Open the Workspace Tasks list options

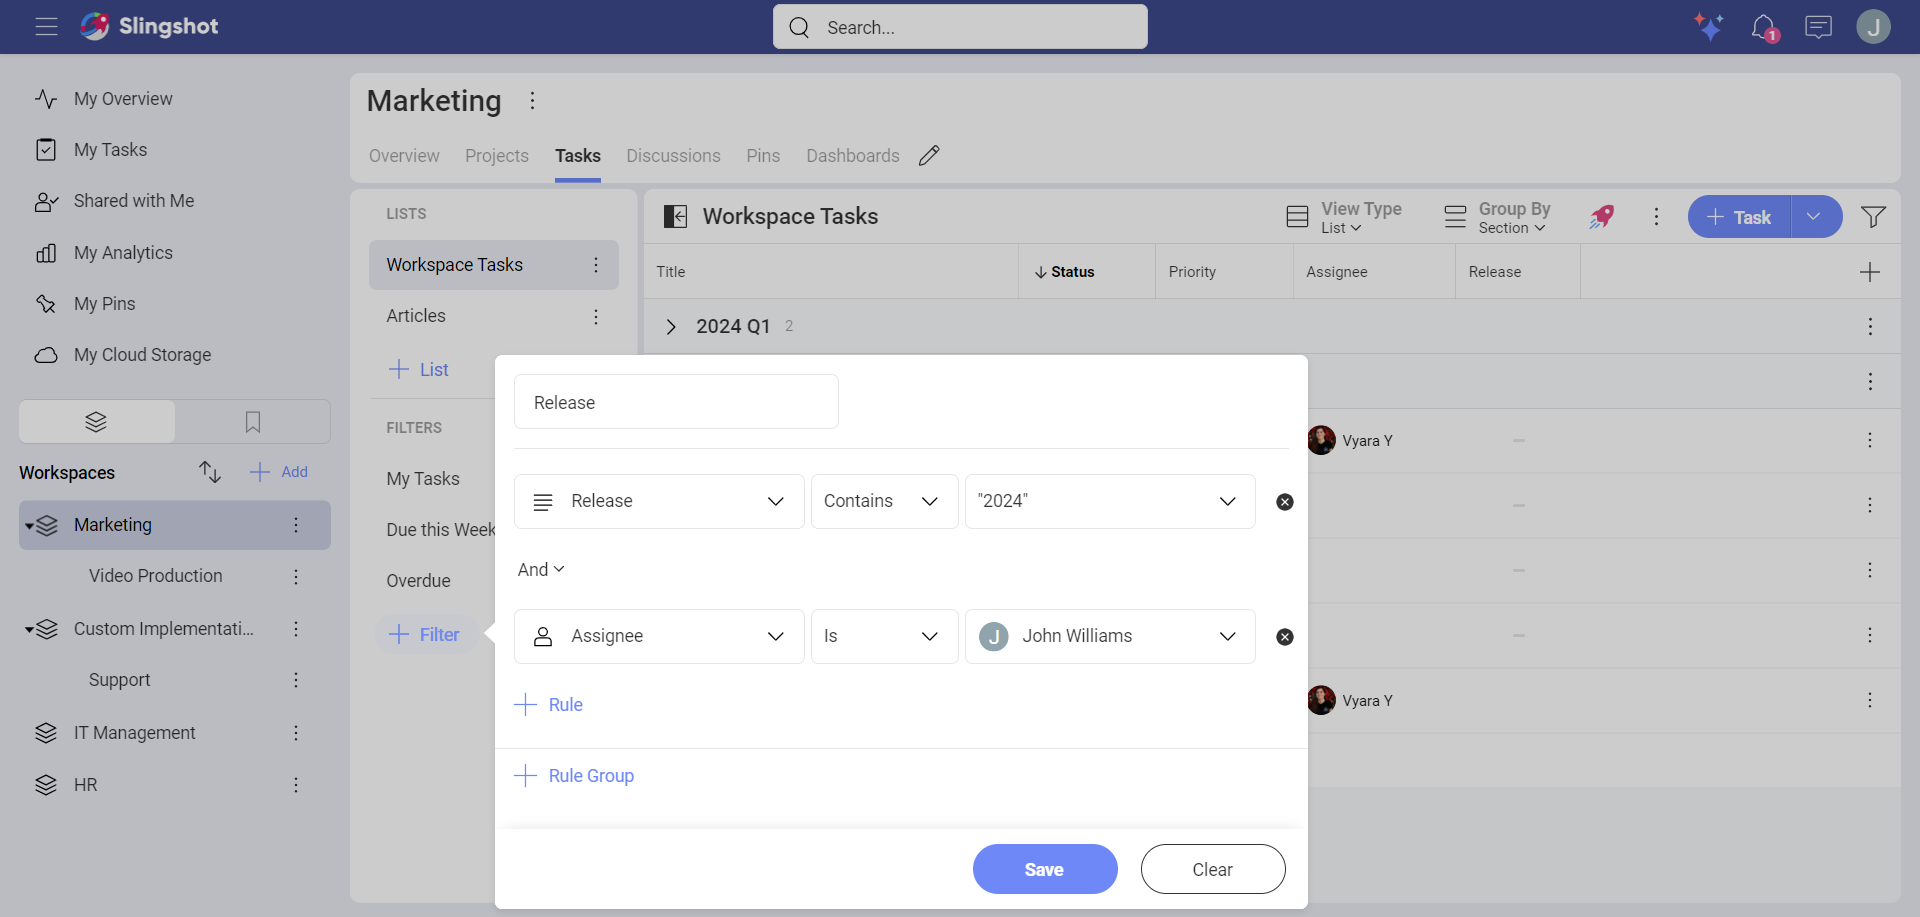pos(596,265)
